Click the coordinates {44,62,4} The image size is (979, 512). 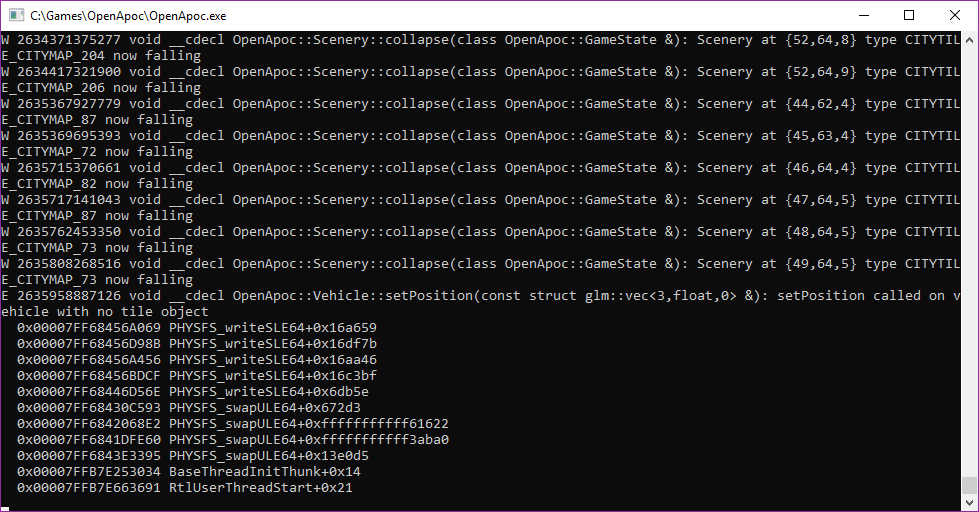click(820, 104)
